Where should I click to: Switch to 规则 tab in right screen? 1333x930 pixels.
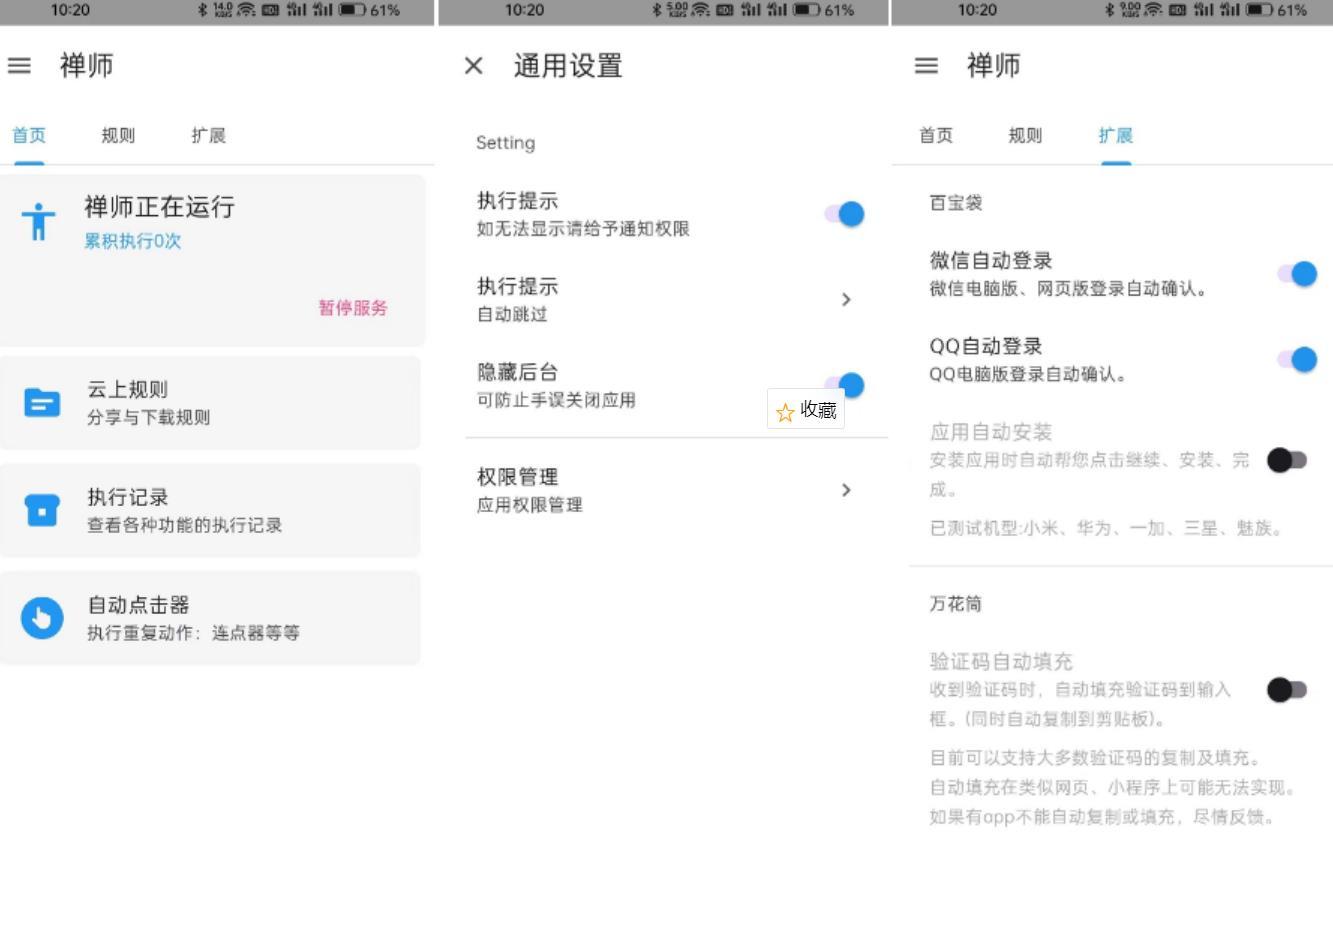[1025, 135]
